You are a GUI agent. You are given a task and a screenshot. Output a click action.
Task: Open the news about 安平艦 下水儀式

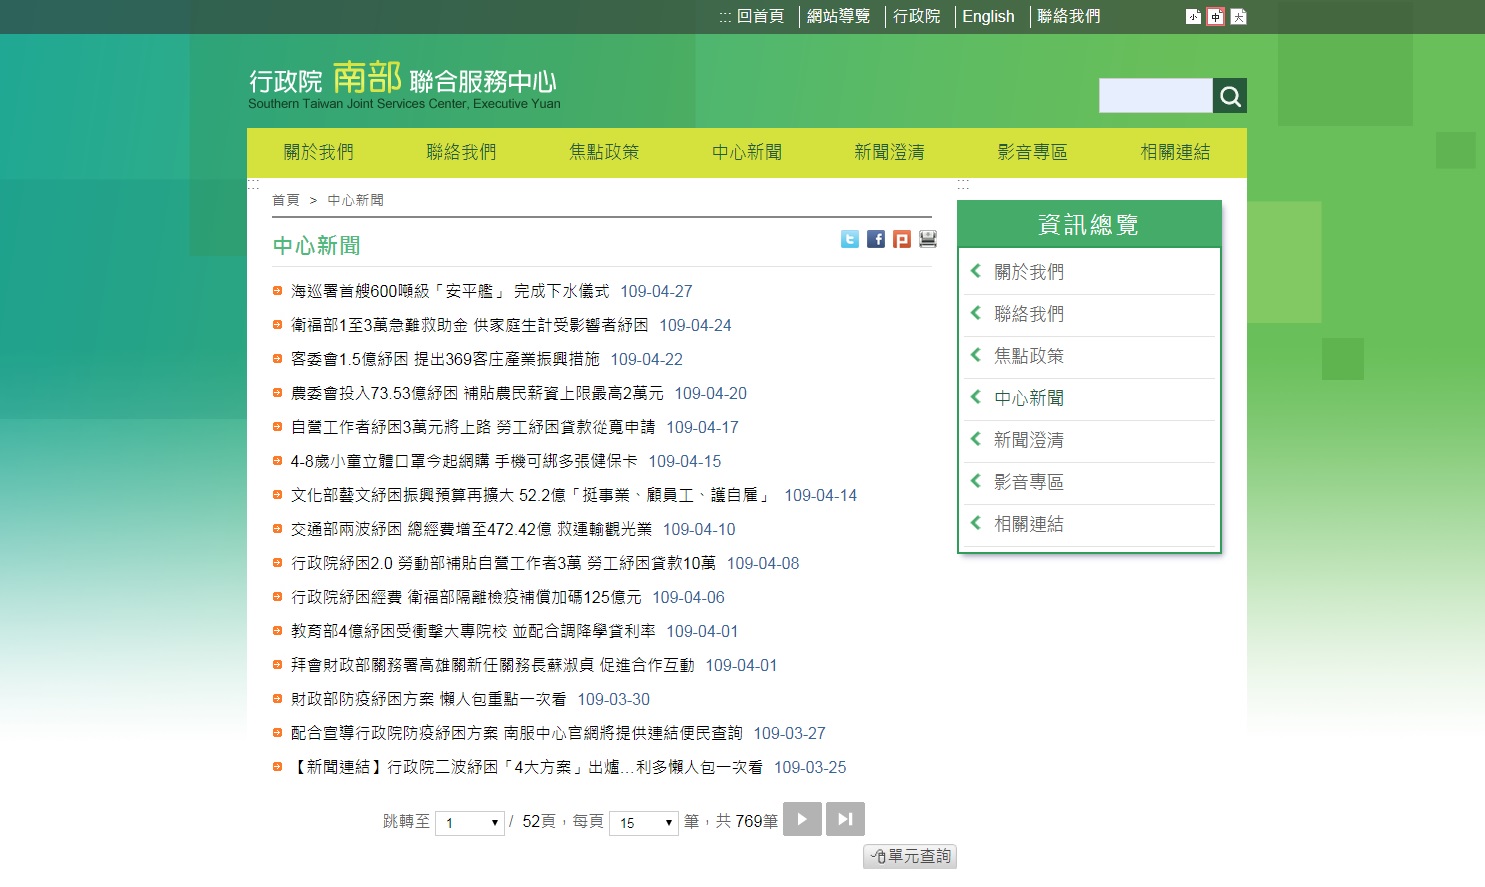point(449,291)
